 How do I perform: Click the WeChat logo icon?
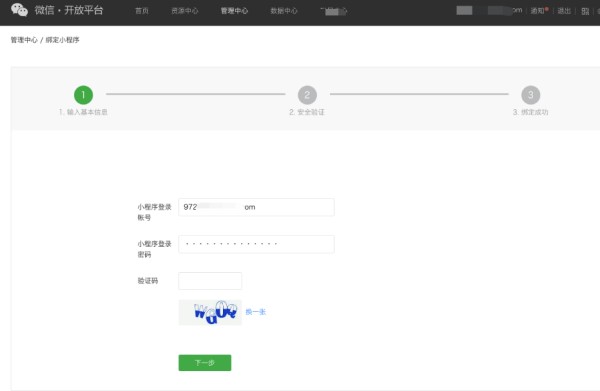tap(19, 10)
